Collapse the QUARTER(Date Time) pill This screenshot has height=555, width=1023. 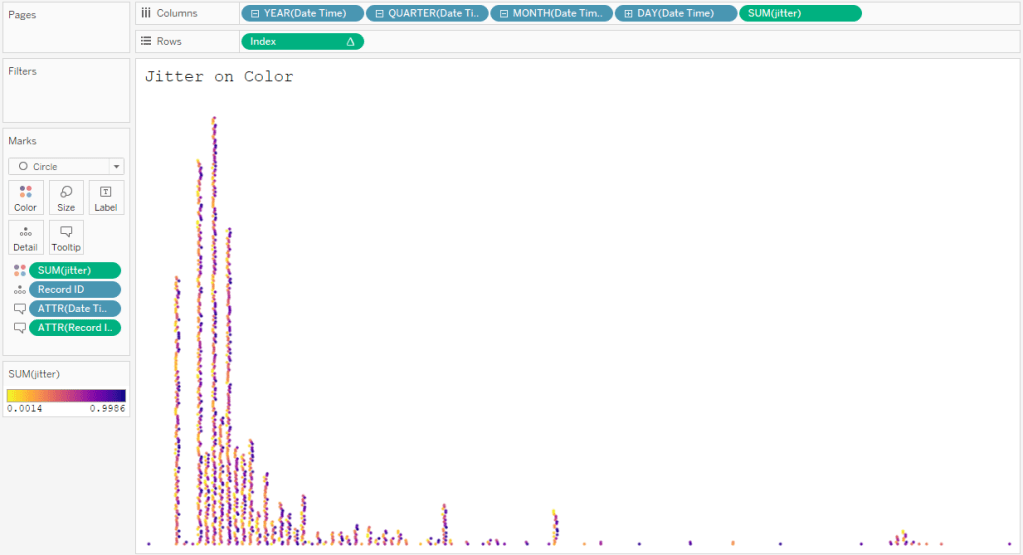point(380,13)
